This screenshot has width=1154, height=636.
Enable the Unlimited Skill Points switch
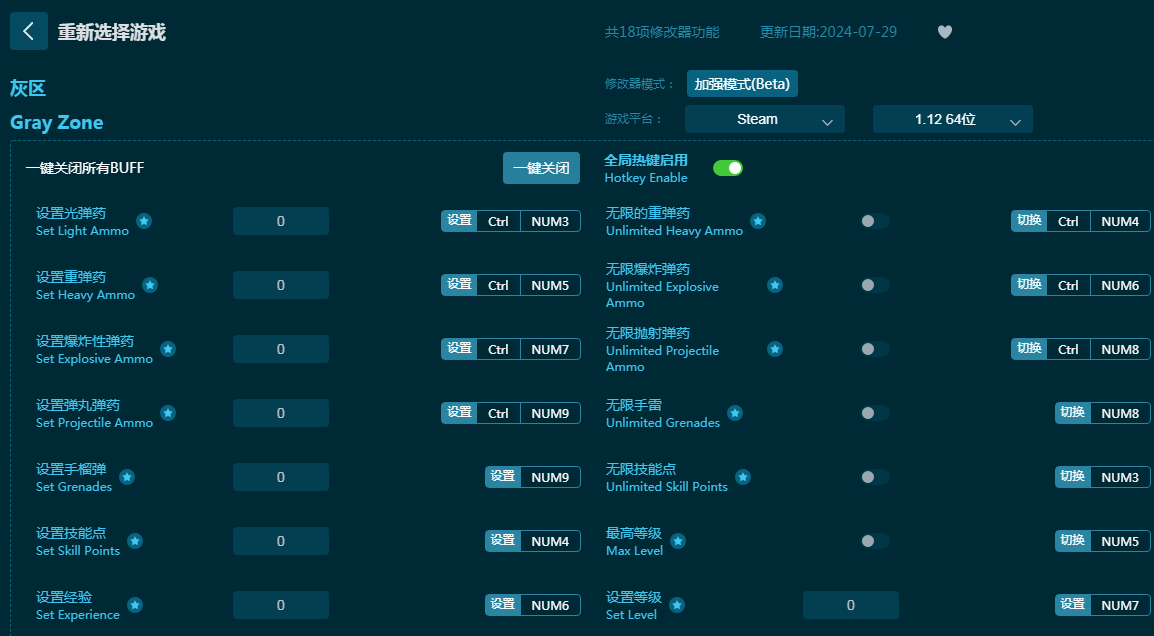875,477
